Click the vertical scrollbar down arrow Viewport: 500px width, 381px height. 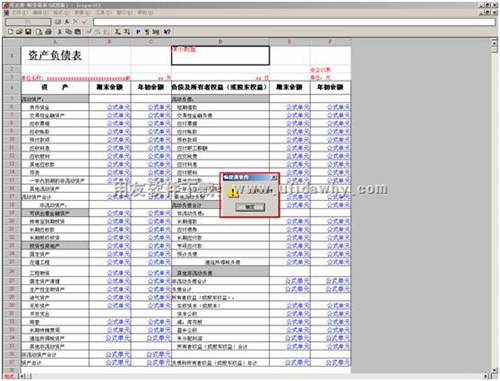point(495,370)
